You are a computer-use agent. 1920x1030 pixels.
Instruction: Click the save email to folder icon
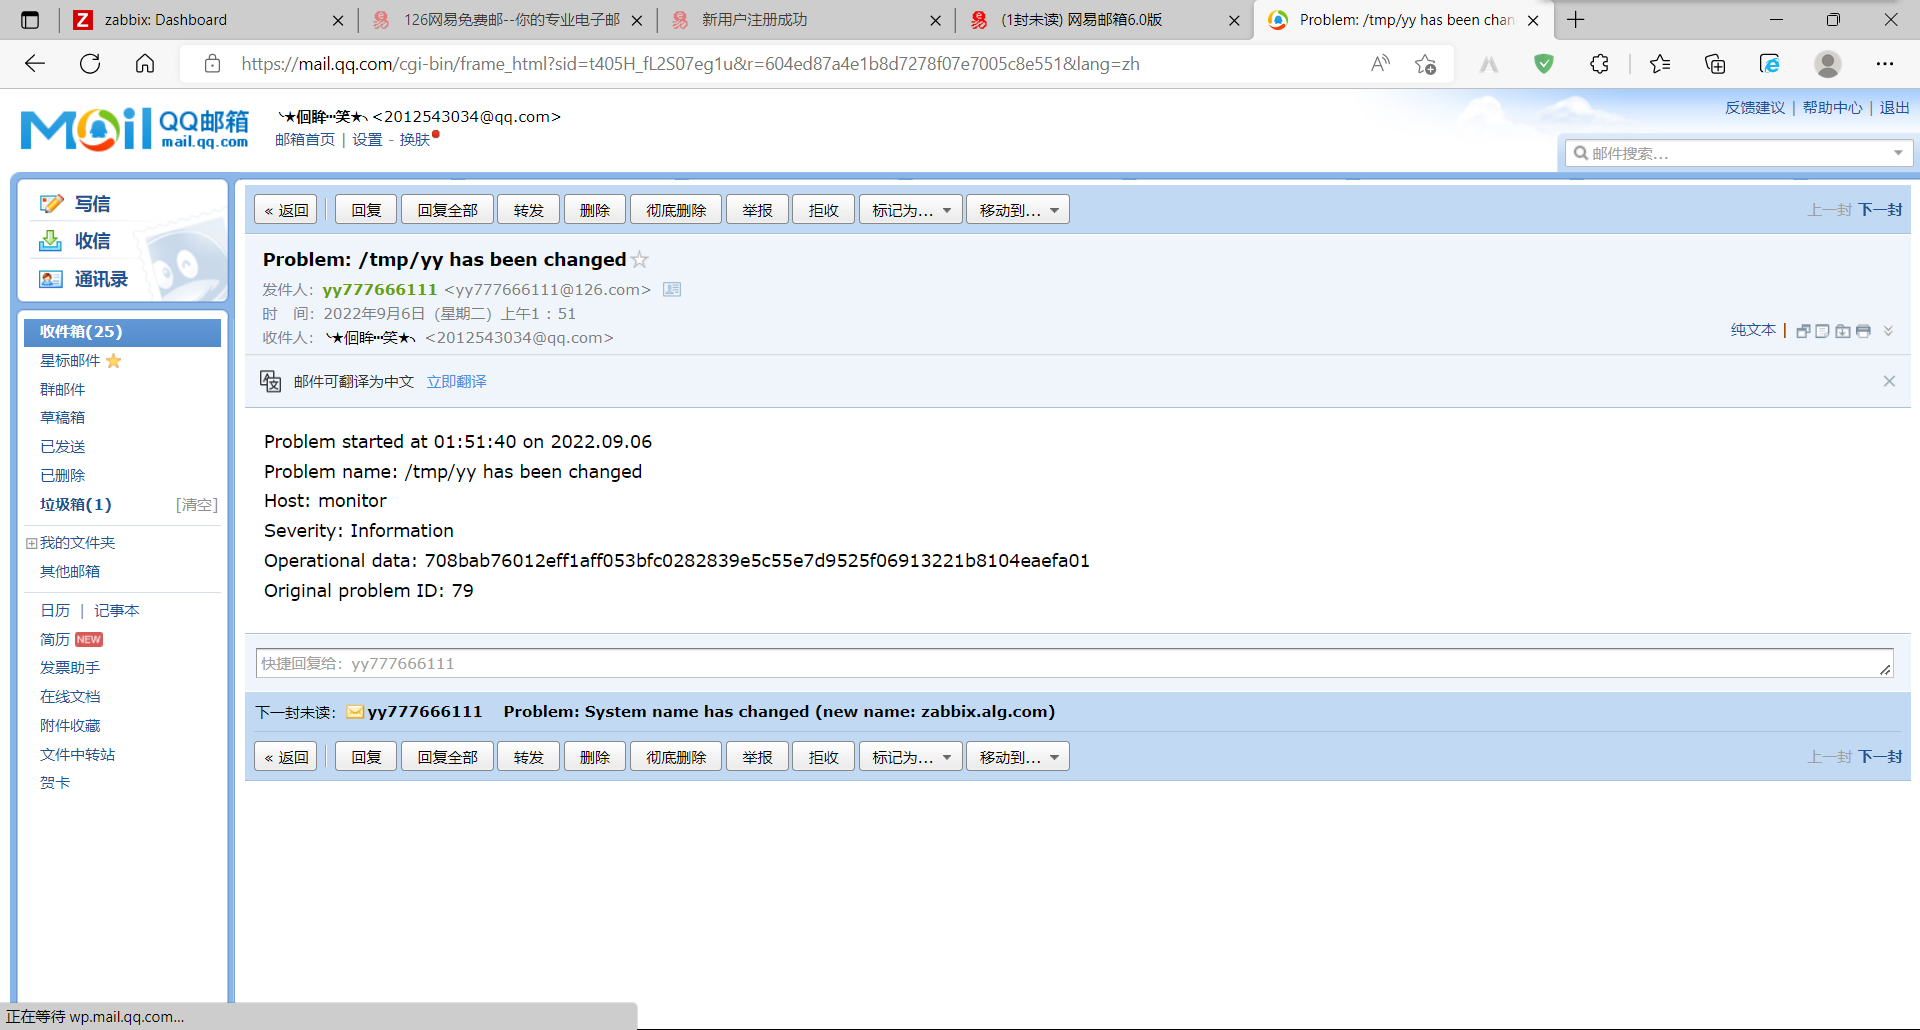[1843, 331]
